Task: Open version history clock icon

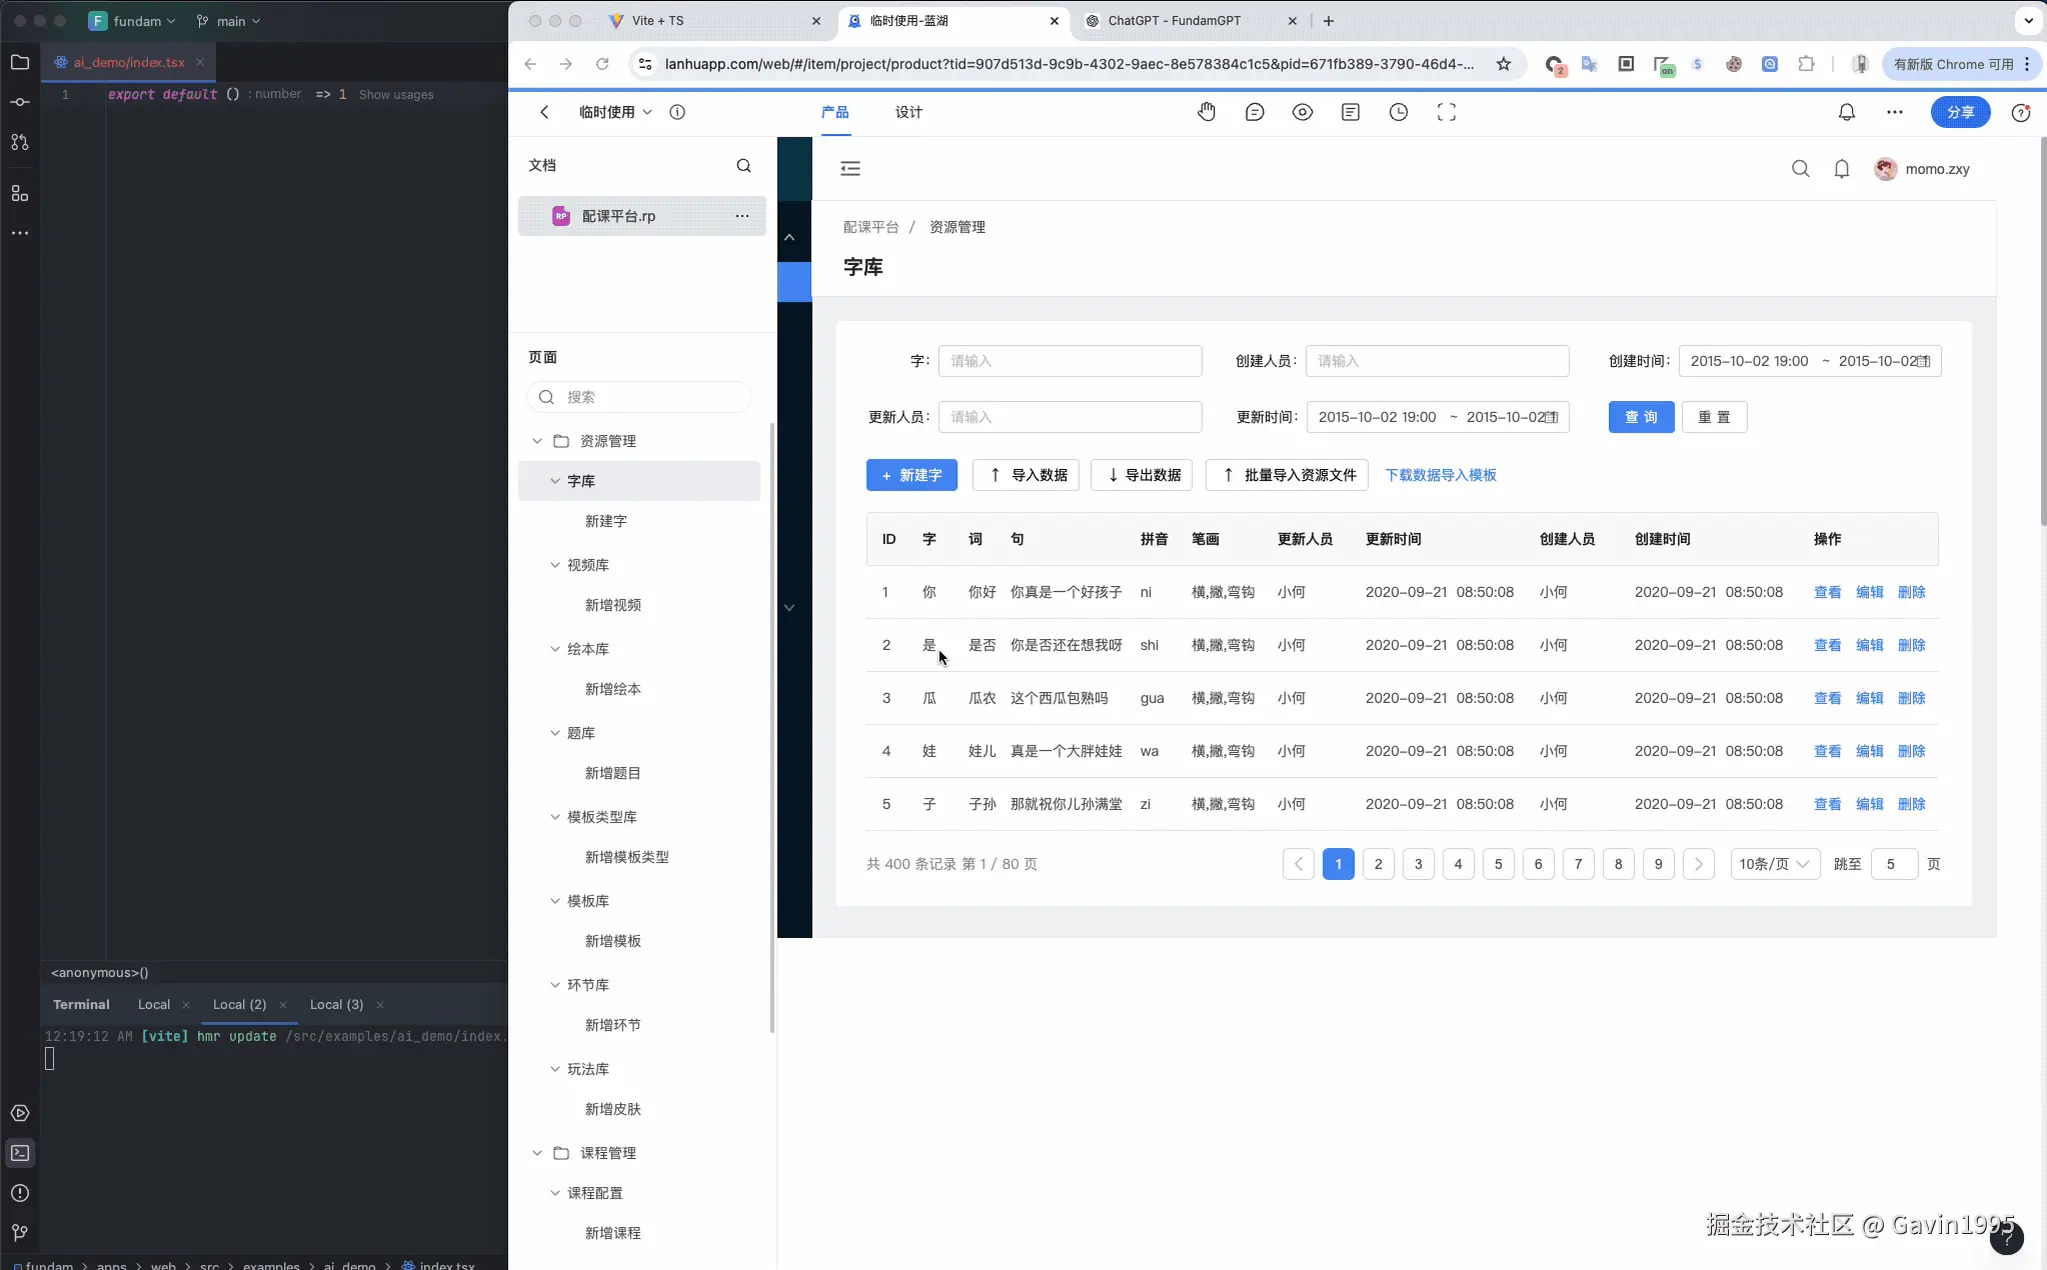Action: (x=1397, y=112)
